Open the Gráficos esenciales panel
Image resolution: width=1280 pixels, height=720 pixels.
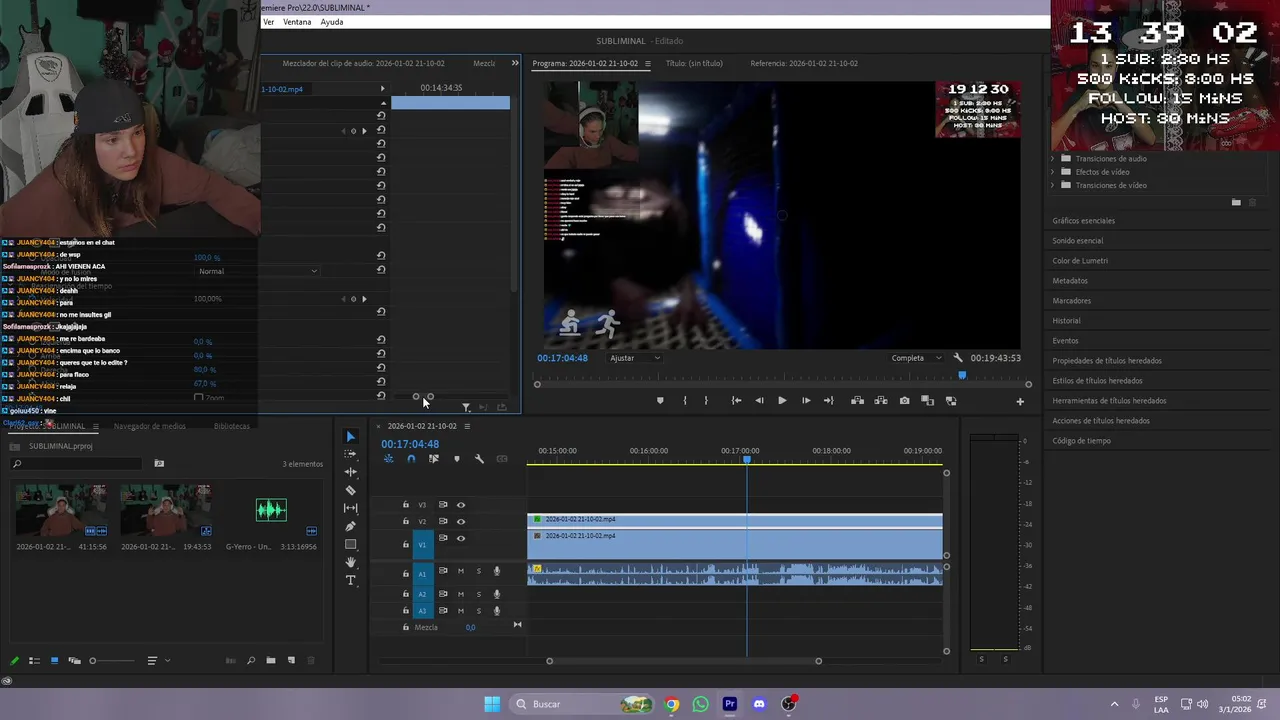1083,221
